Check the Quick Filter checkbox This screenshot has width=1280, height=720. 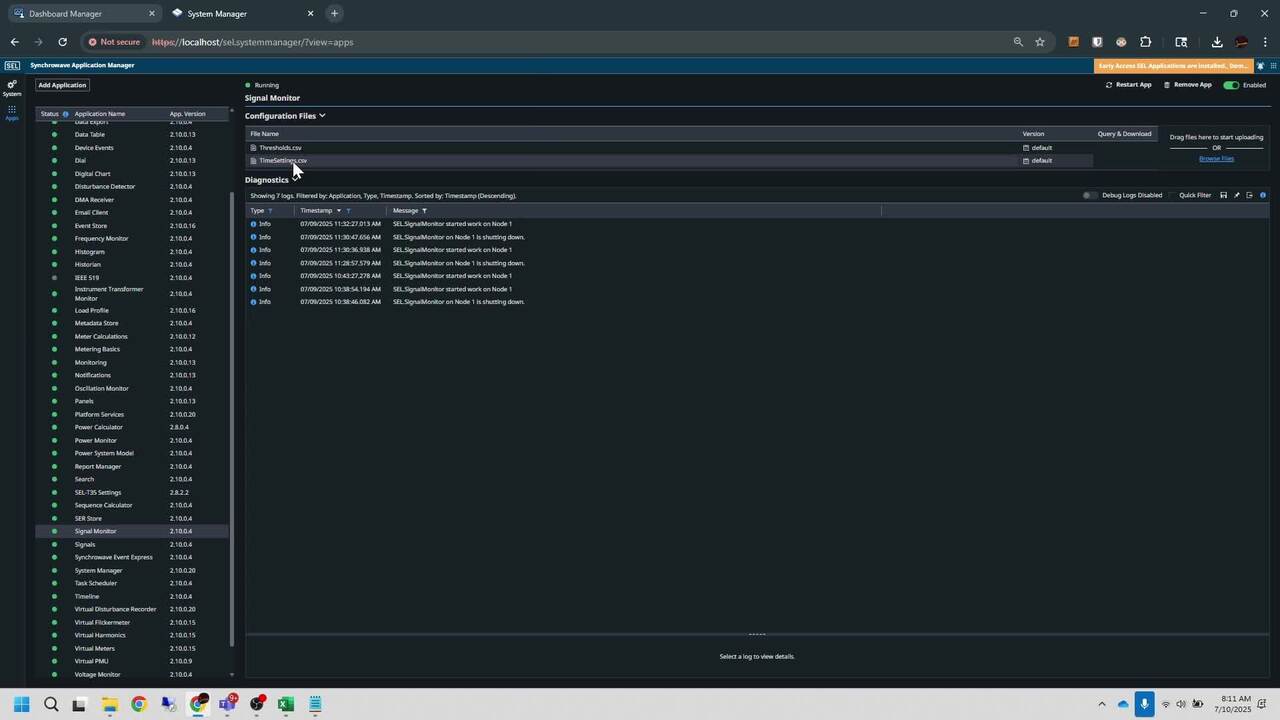click(x=1174, y=196)
